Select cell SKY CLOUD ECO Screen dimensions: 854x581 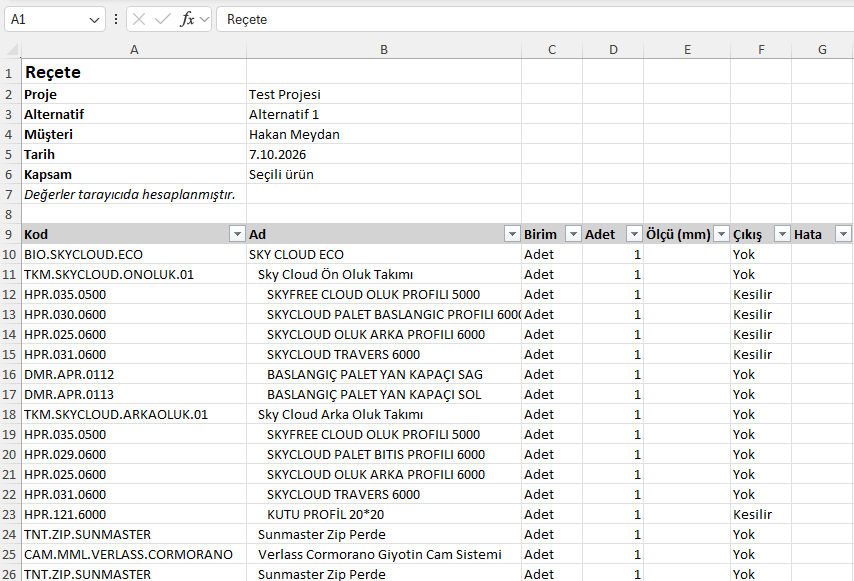(384, 254)
